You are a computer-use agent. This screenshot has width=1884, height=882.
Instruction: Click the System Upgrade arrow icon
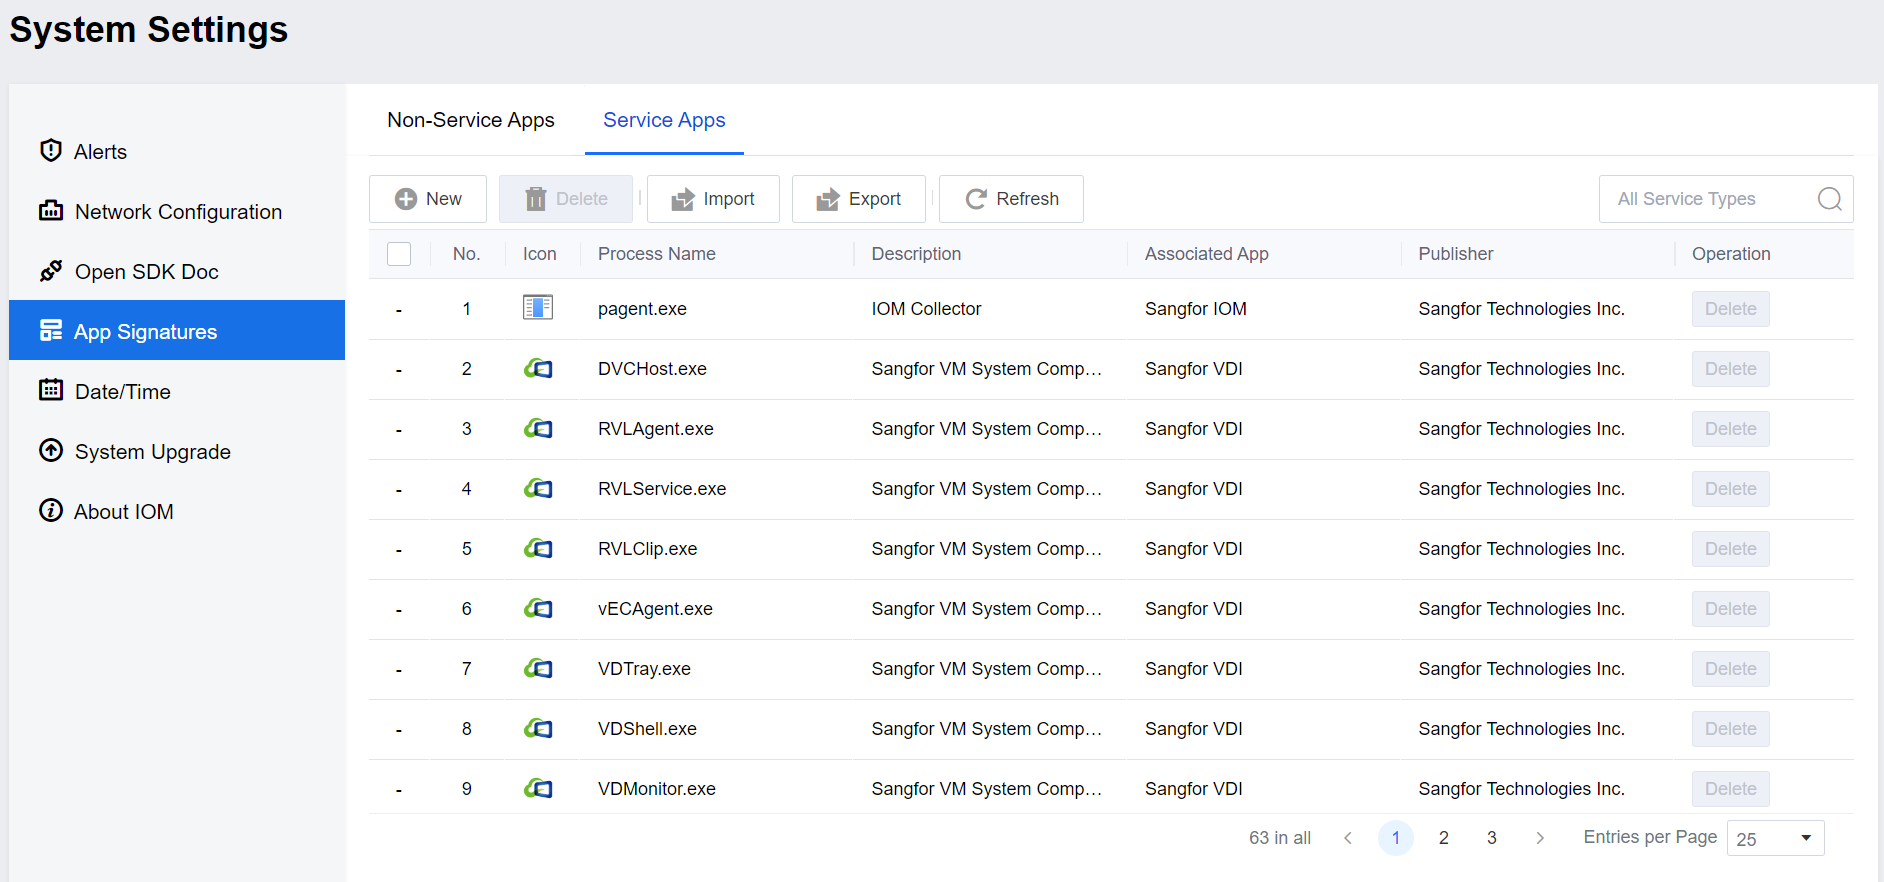[x=51, y=451]
